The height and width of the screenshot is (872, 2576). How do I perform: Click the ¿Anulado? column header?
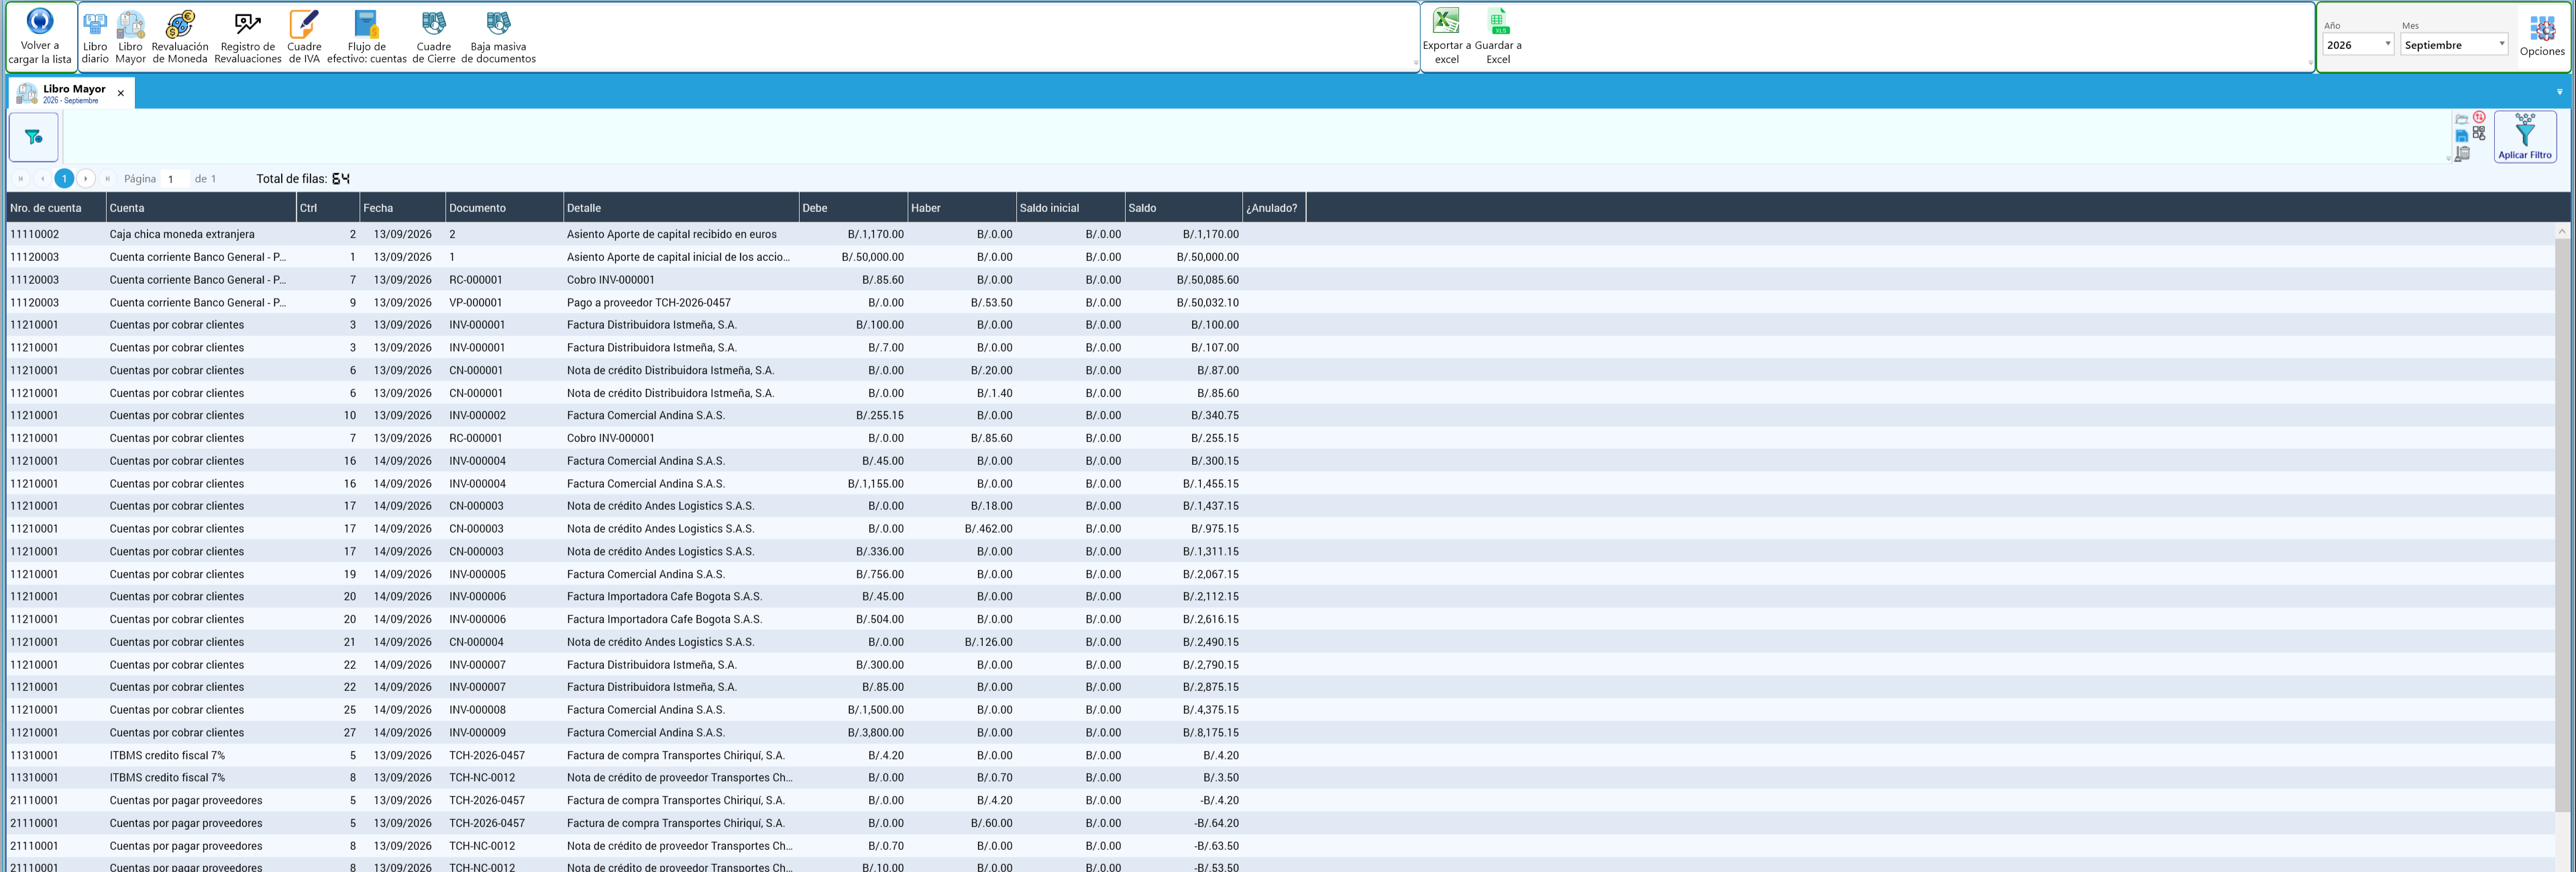1273,208
